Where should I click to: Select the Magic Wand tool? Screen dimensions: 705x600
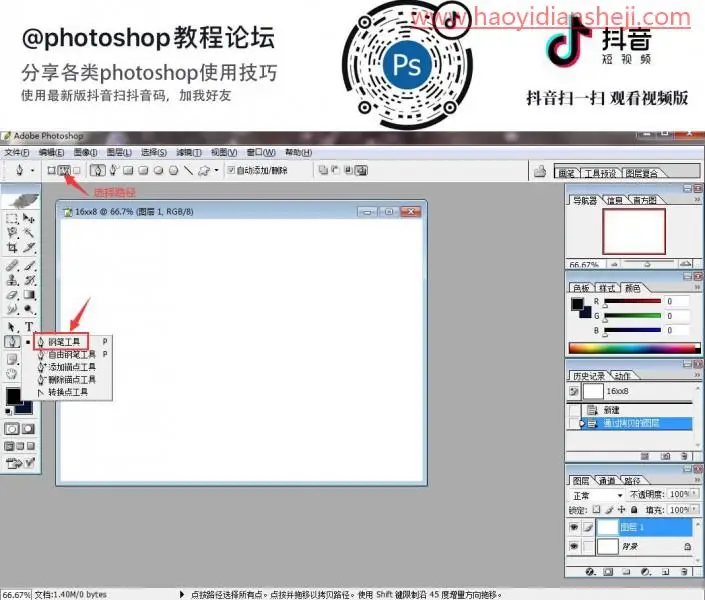point(29,233)
